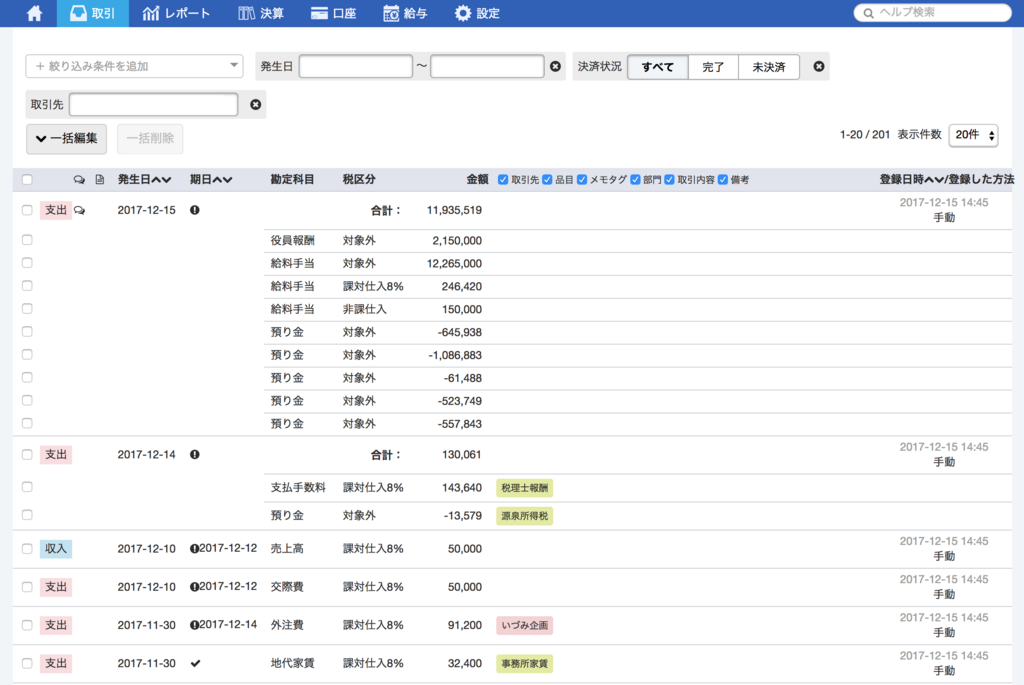1024x685 pixels.
Task: Click the 源泉所得税 tag
Action: click(x=524, y=516)
